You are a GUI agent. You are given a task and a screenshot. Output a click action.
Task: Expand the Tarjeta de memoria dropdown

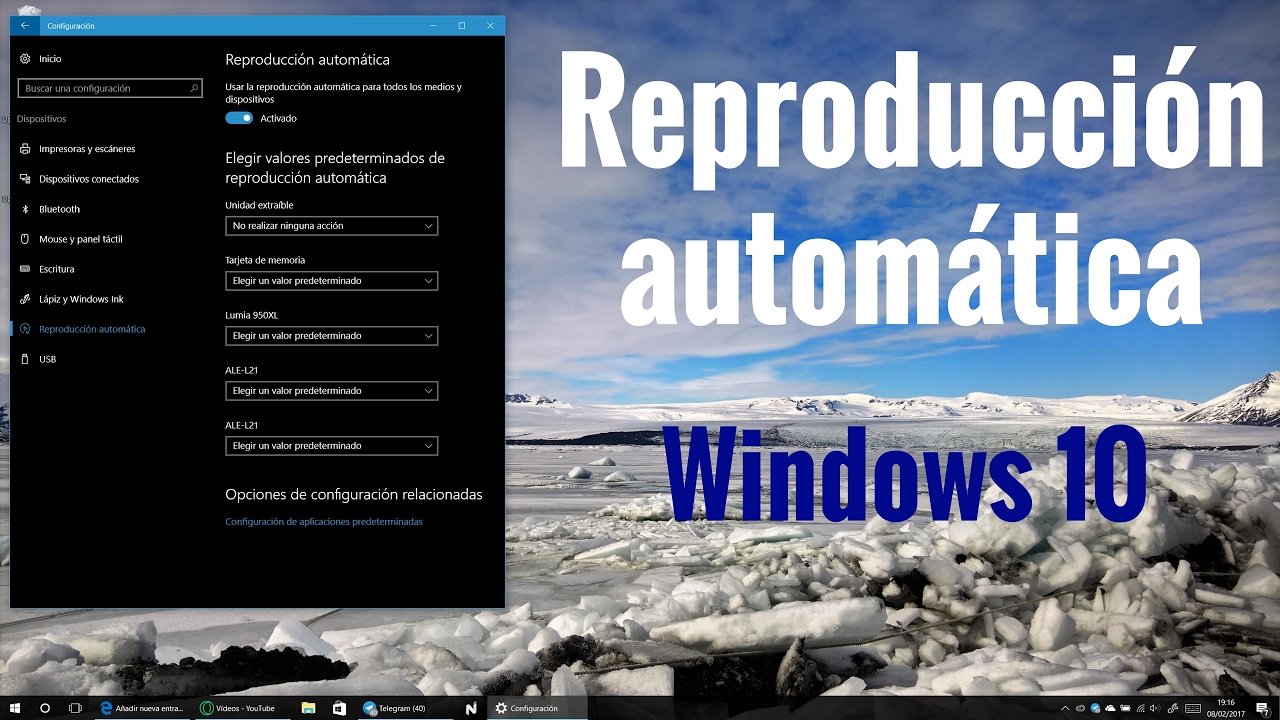click(331, 281)
